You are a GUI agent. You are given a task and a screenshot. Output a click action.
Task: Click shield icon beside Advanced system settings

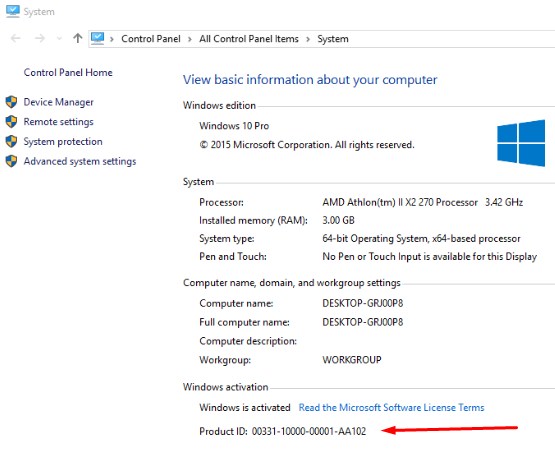tap(11, 161)
